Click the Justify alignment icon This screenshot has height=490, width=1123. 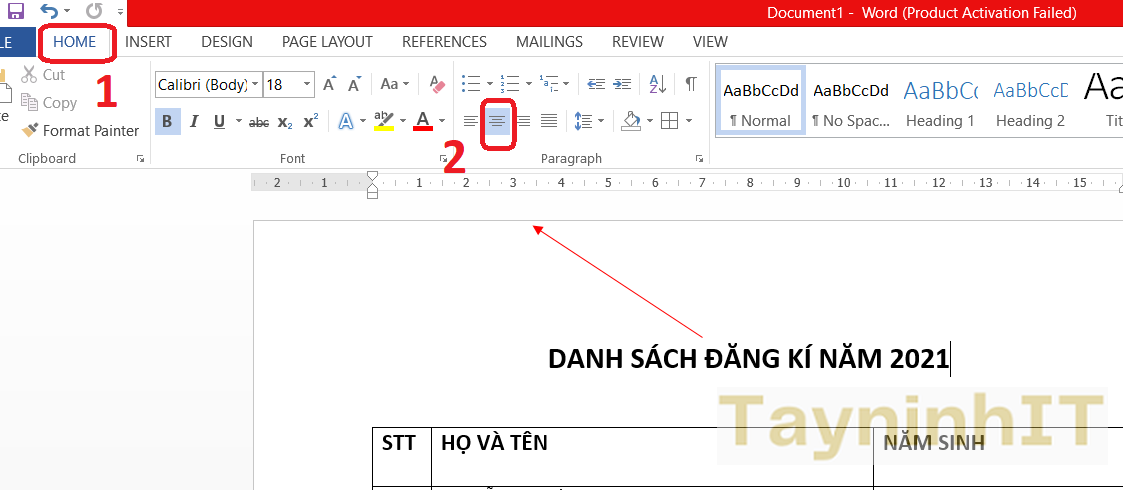tap(549, 121)
